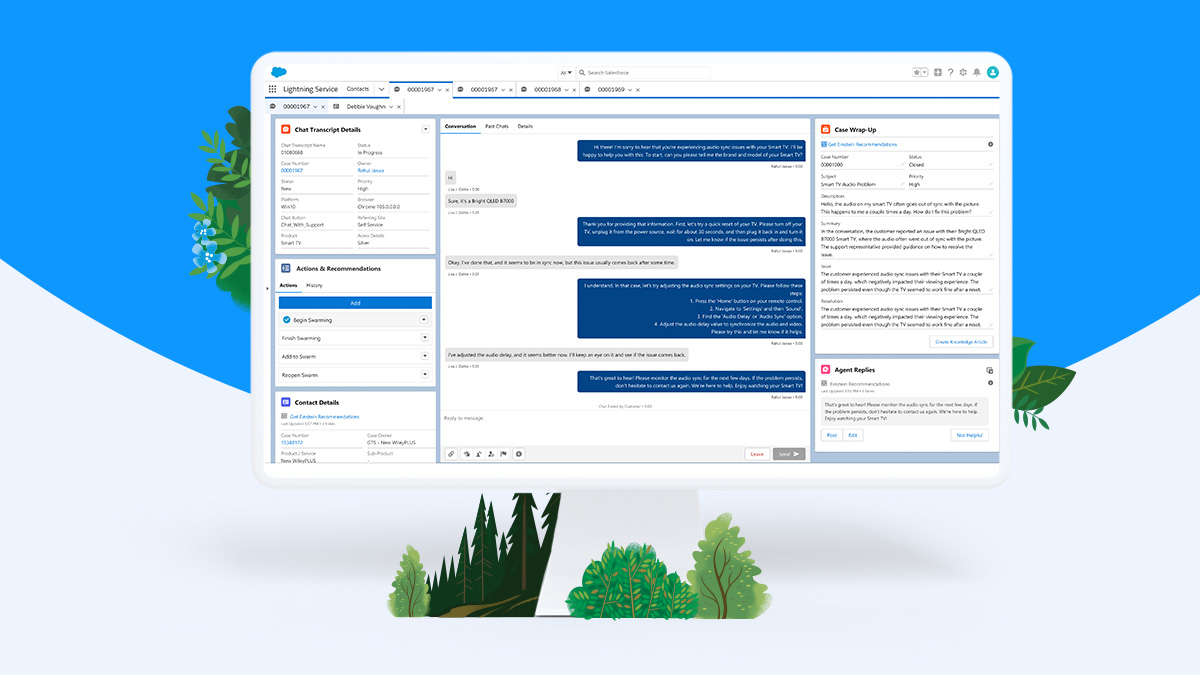Click the Begin Swarming checkmark

coord(286,320)
